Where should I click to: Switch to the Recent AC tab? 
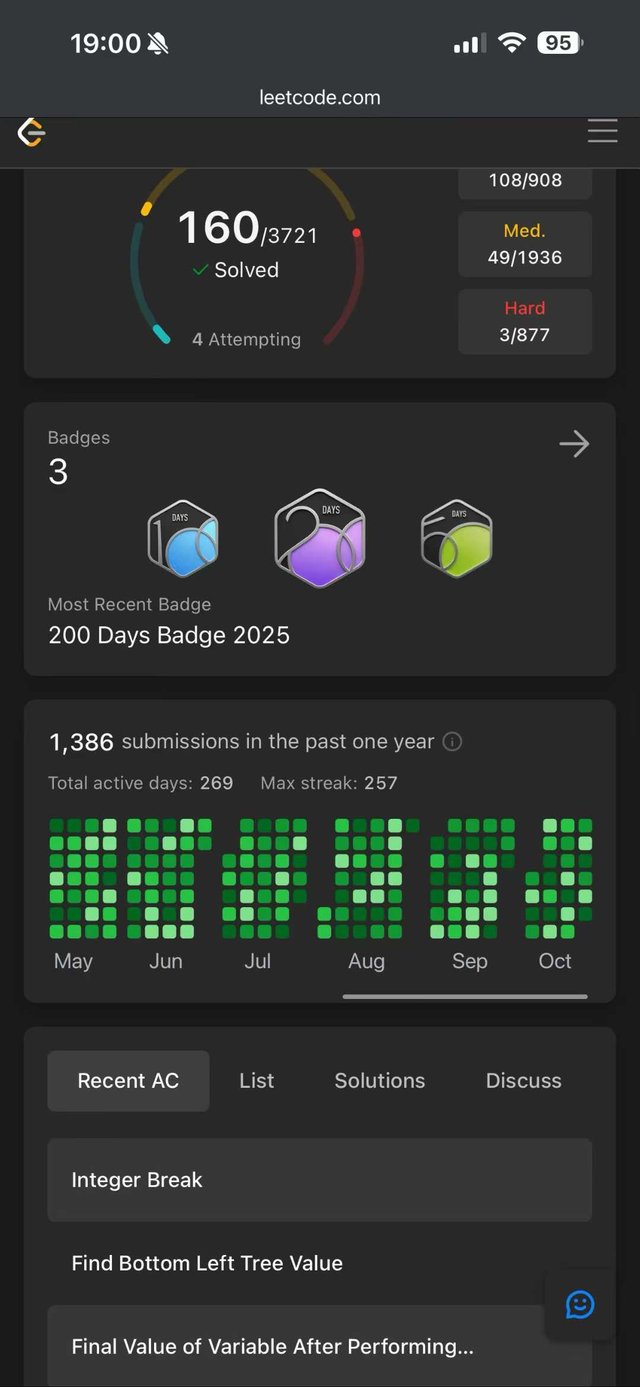128,1081
